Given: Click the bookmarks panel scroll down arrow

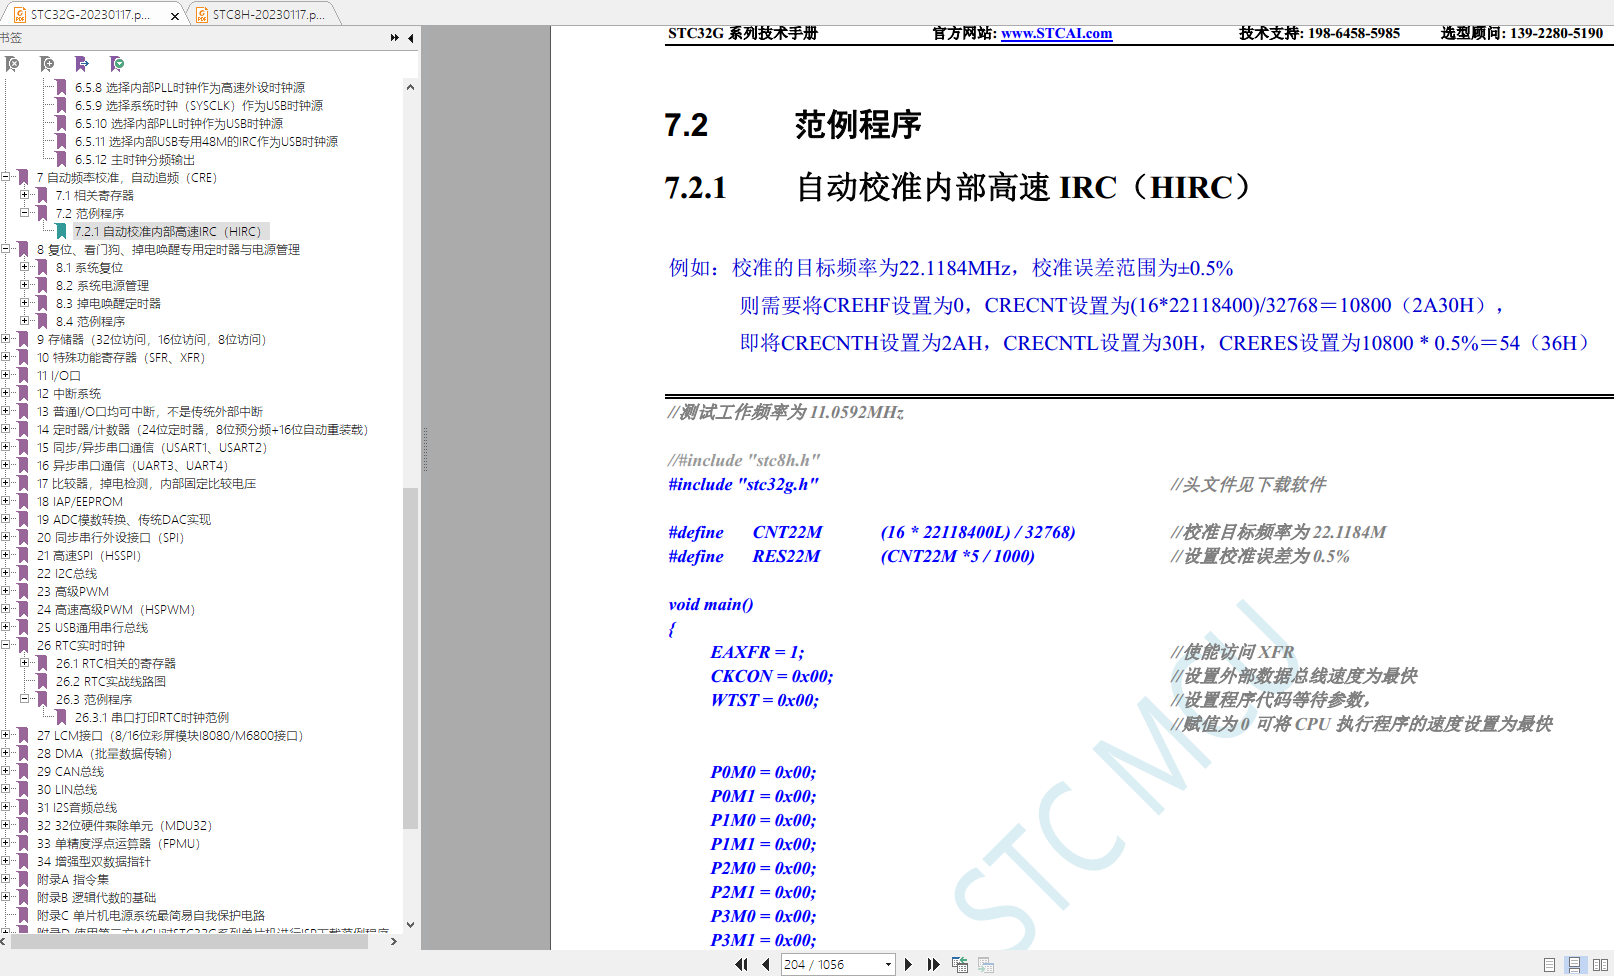Looking at the screenshot, I should pos(410,925).
